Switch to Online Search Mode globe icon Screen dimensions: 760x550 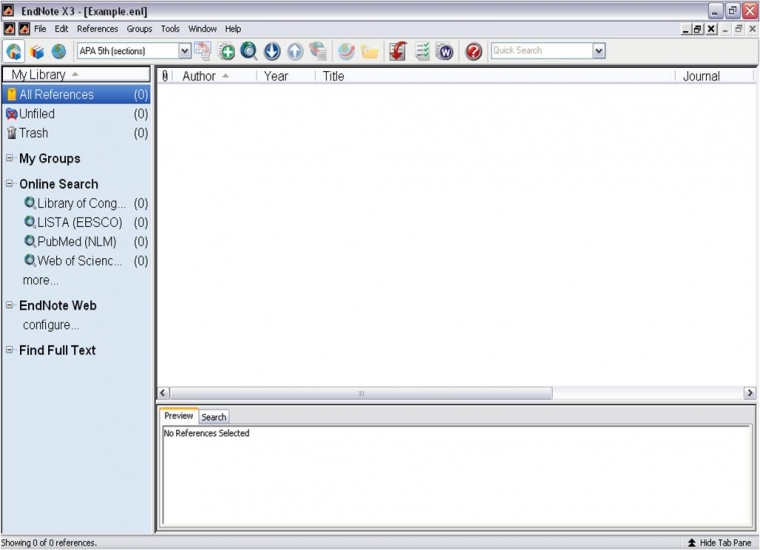(59, 51)
